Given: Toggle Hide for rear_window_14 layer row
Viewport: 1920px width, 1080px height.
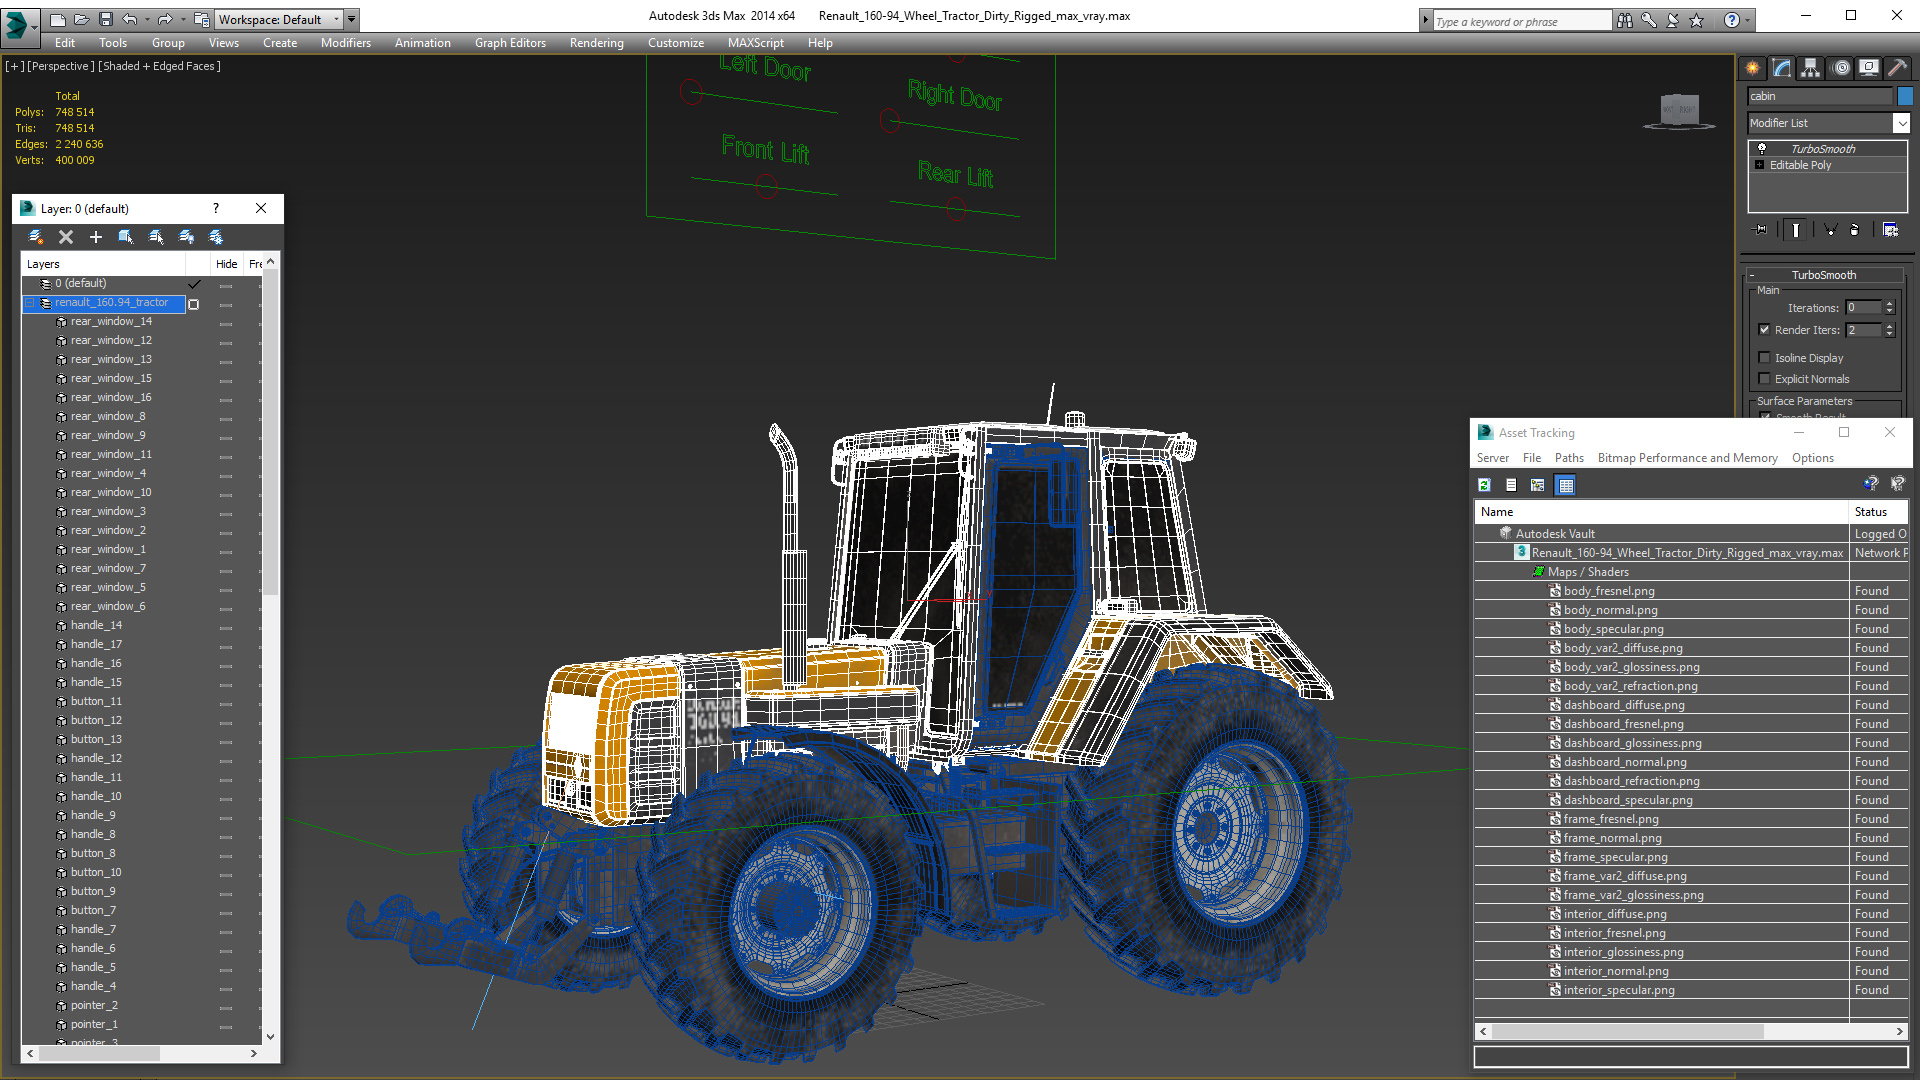Looking at the screenshot, I should click(226, 323).
